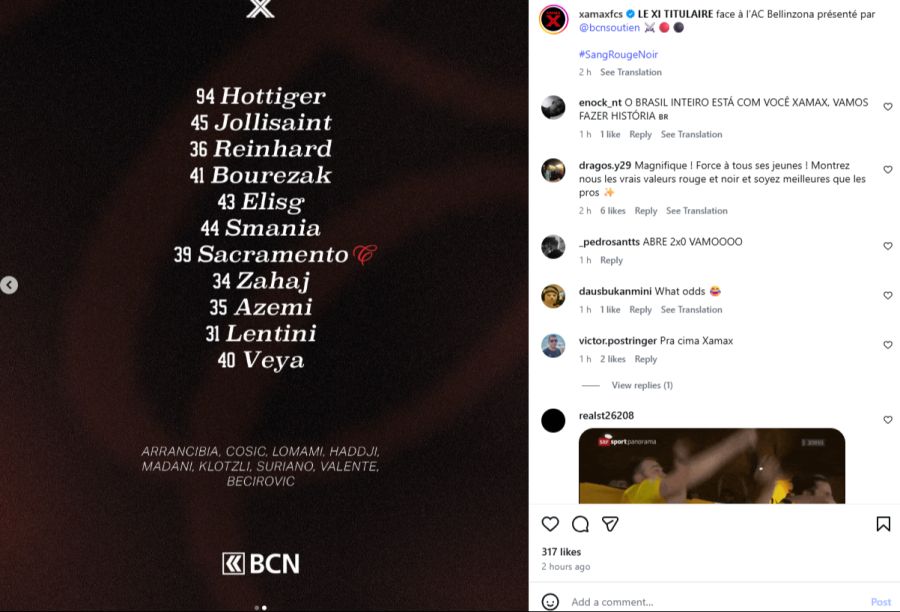Screen dimensions: 900x612
Task: Click the Add a comment field
Action: point(700,602)
